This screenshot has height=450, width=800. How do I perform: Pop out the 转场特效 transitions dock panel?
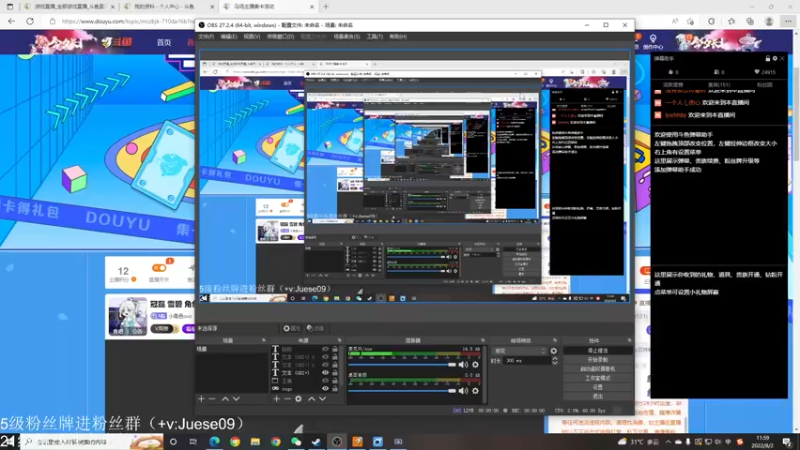555,340
